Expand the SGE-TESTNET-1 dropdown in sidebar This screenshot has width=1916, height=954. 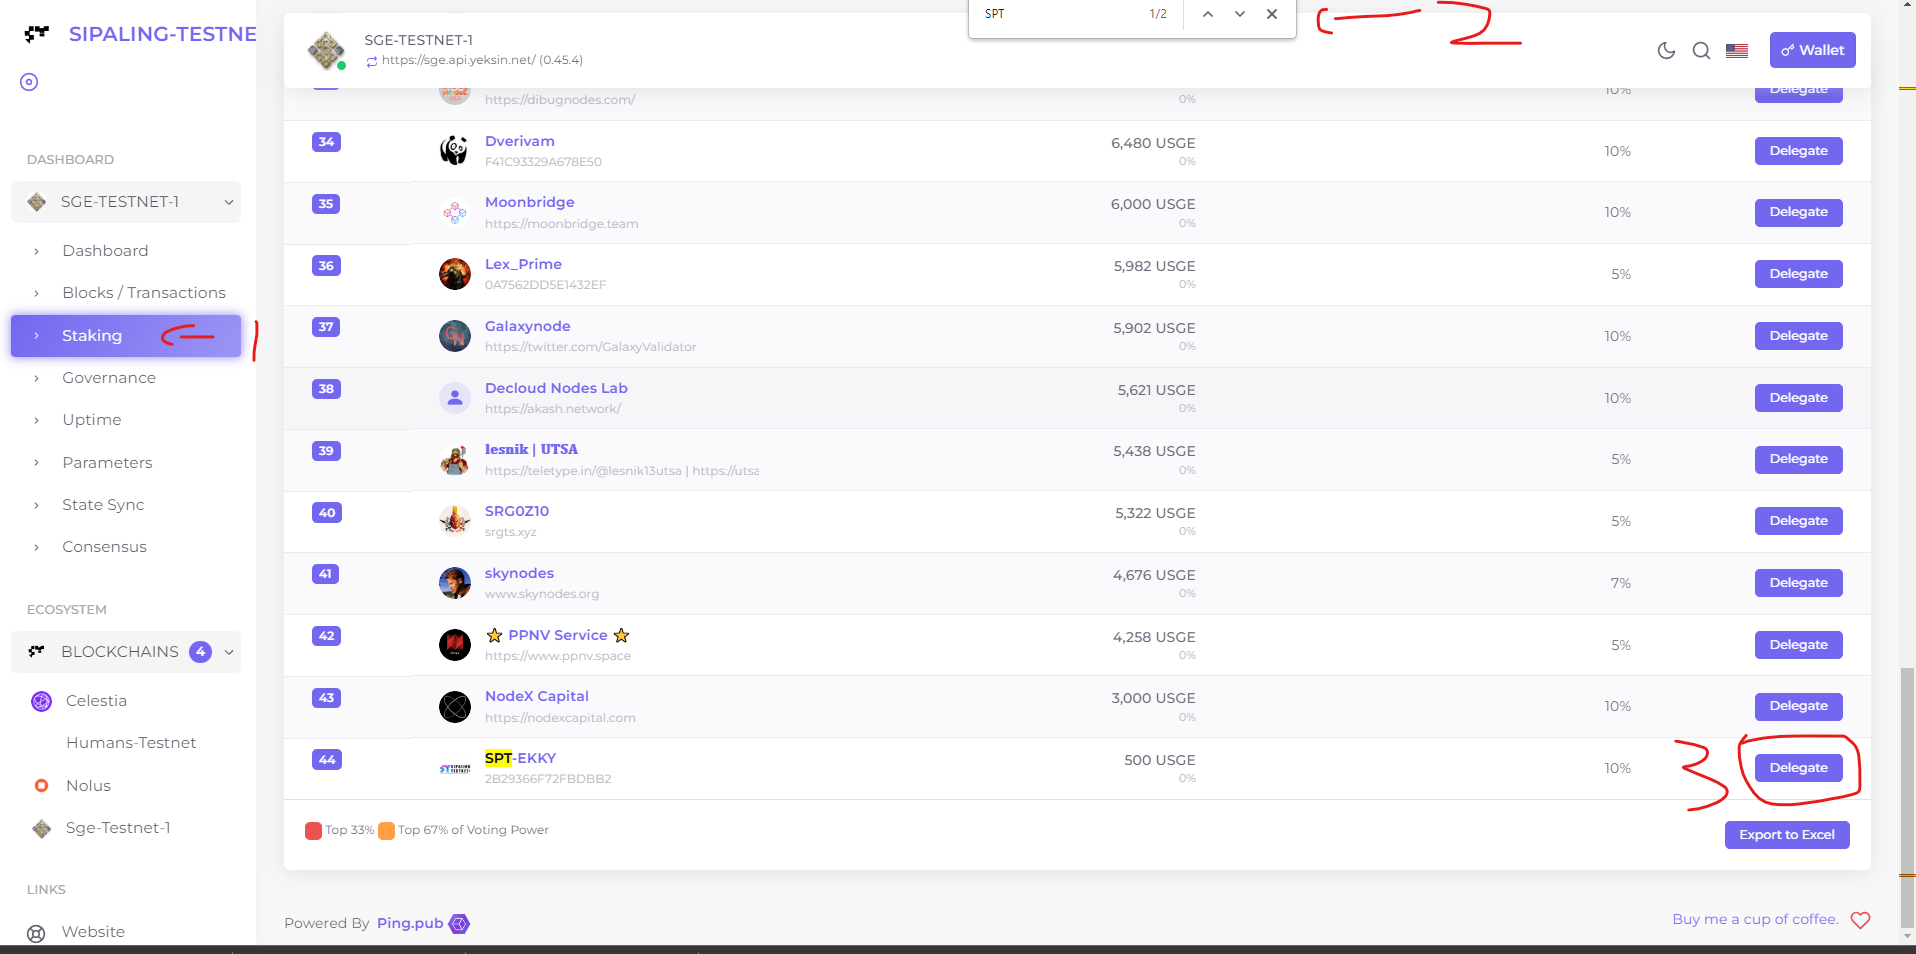pos(228,202)
